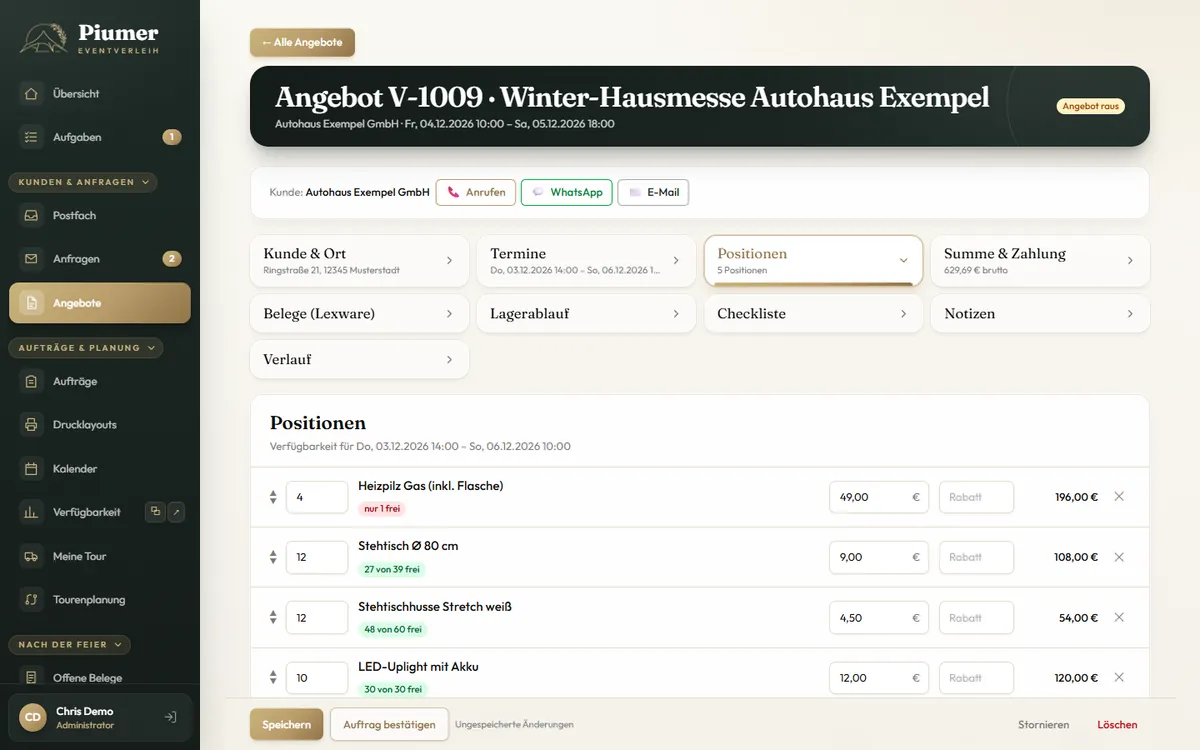Viewport: 1200px width, 750px height.
Task: Expand the Summe & Zahlung section
Action: tap(1040, 261)
